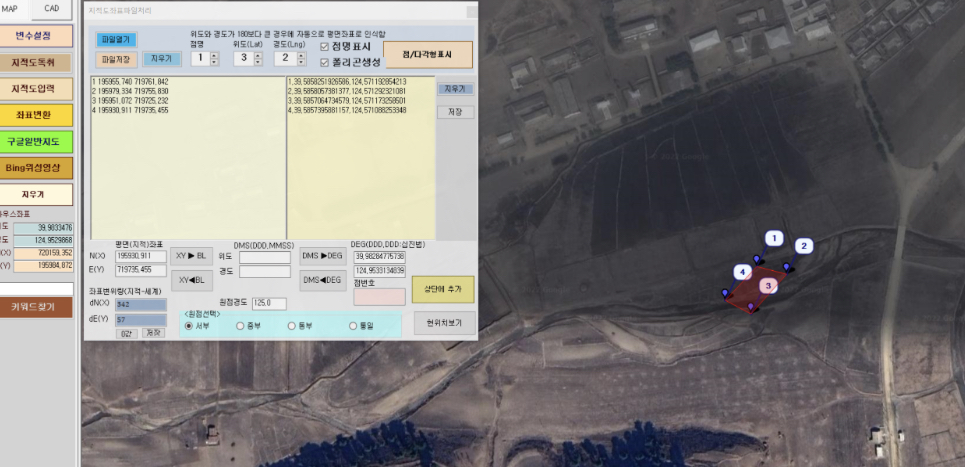
Task: Switch to the CAD tab
Action: click(x=52, y=10)
